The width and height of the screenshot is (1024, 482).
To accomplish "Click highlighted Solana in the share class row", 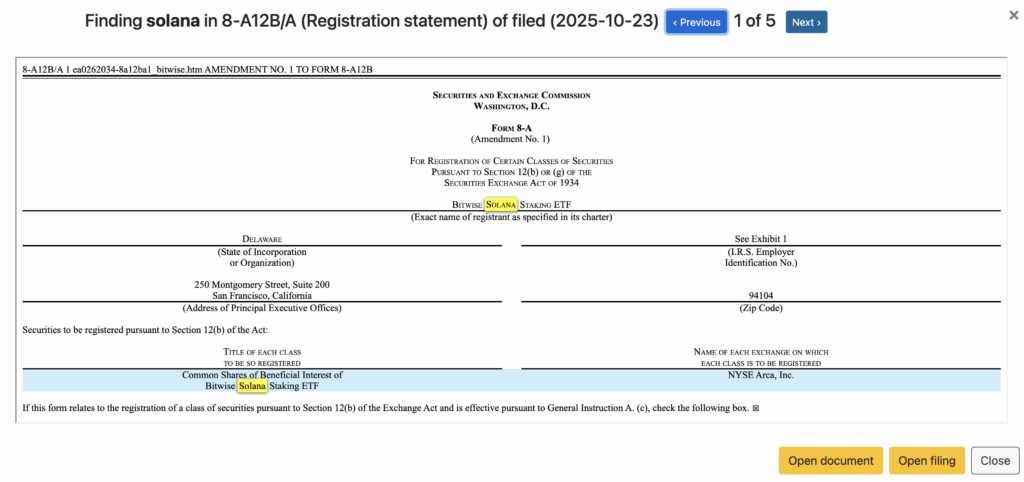I will (252, 385).
